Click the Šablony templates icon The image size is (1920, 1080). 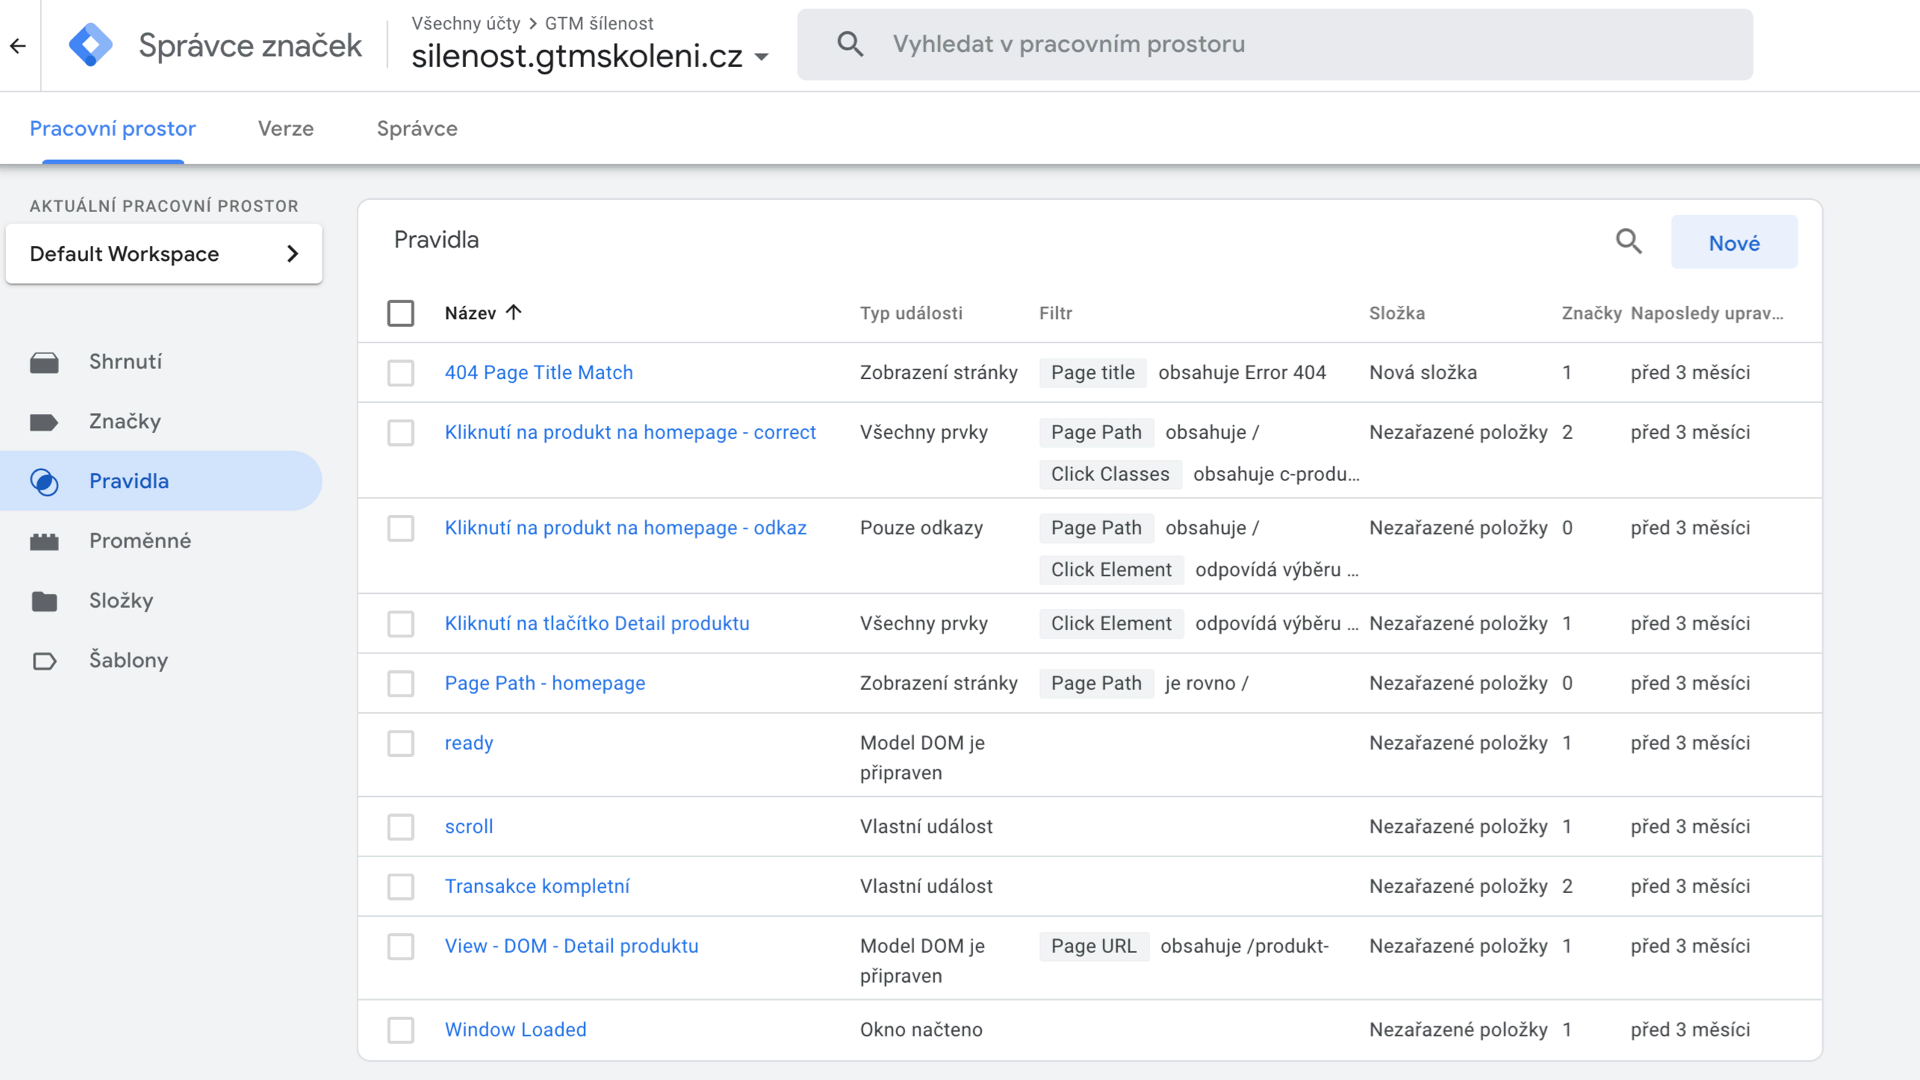(x=44, y=661)
